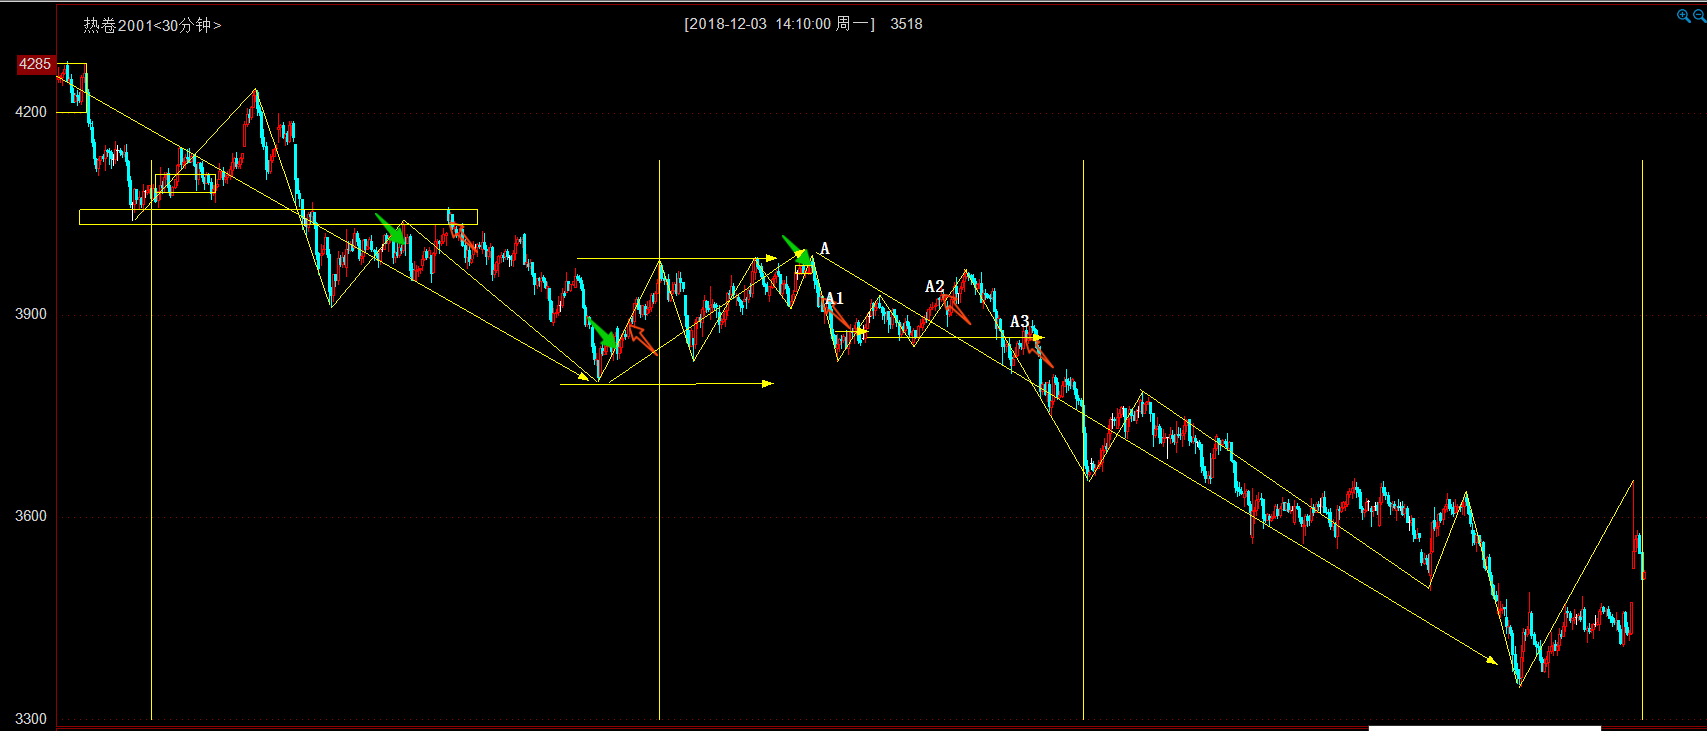Click the 4200 price axis label

pyautogui.click(x=31, y=112)
